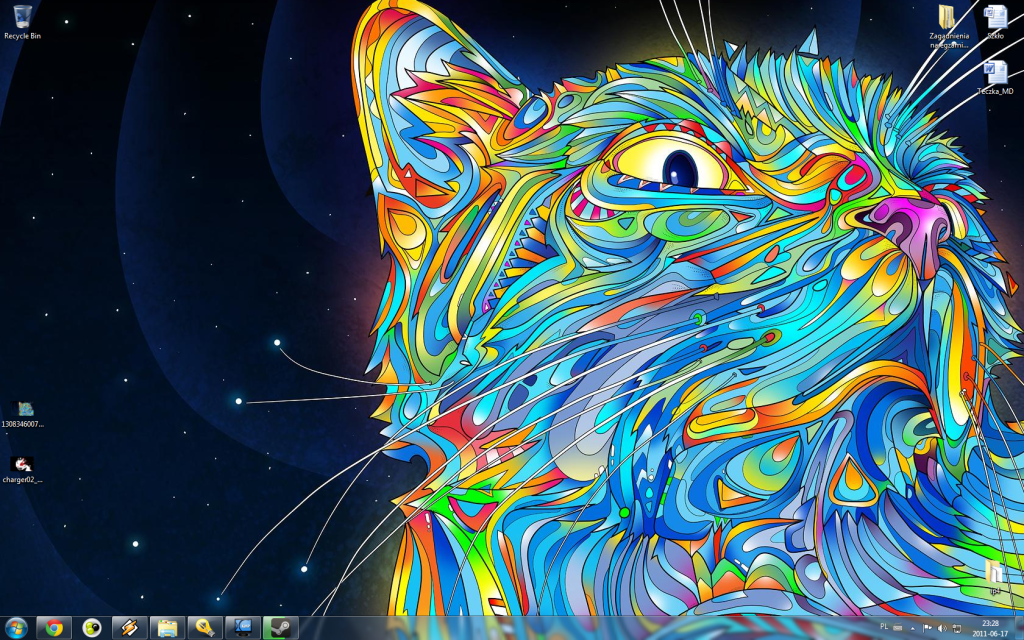1024x640 pixels.
Task: Click the PL input language indicator
Action: click(884, 626)
